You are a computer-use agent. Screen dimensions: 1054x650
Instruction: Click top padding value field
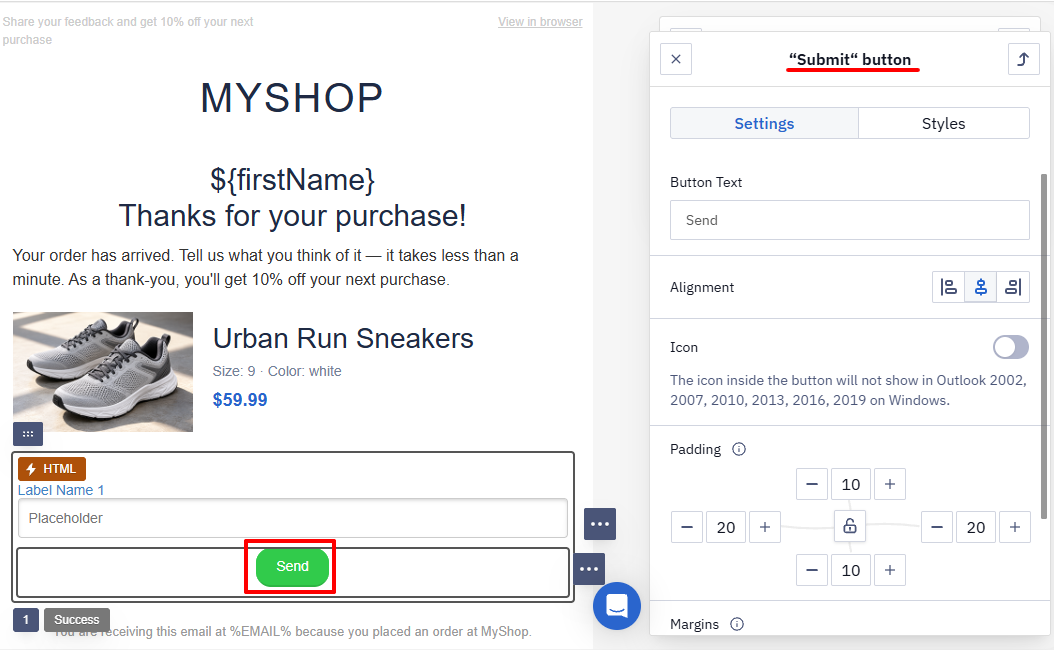(851, 484)
